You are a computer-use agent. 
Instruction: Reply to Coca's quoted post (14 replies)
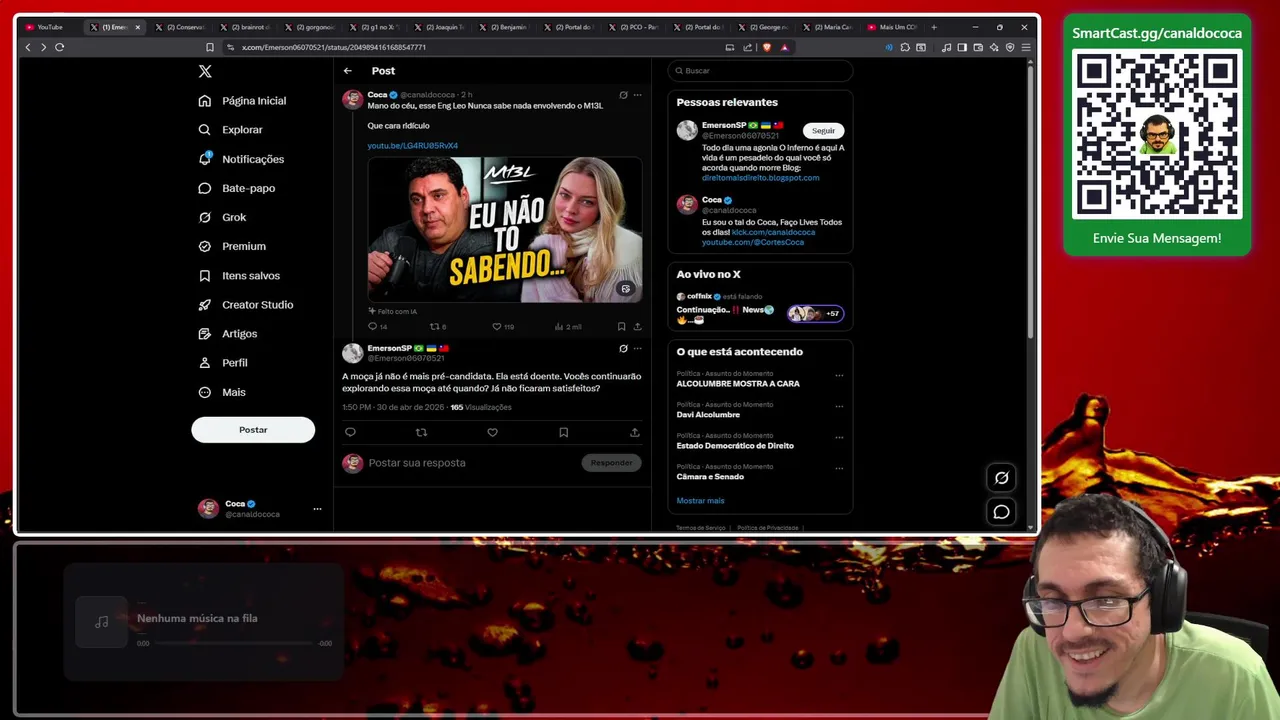(x=377, y=327)
